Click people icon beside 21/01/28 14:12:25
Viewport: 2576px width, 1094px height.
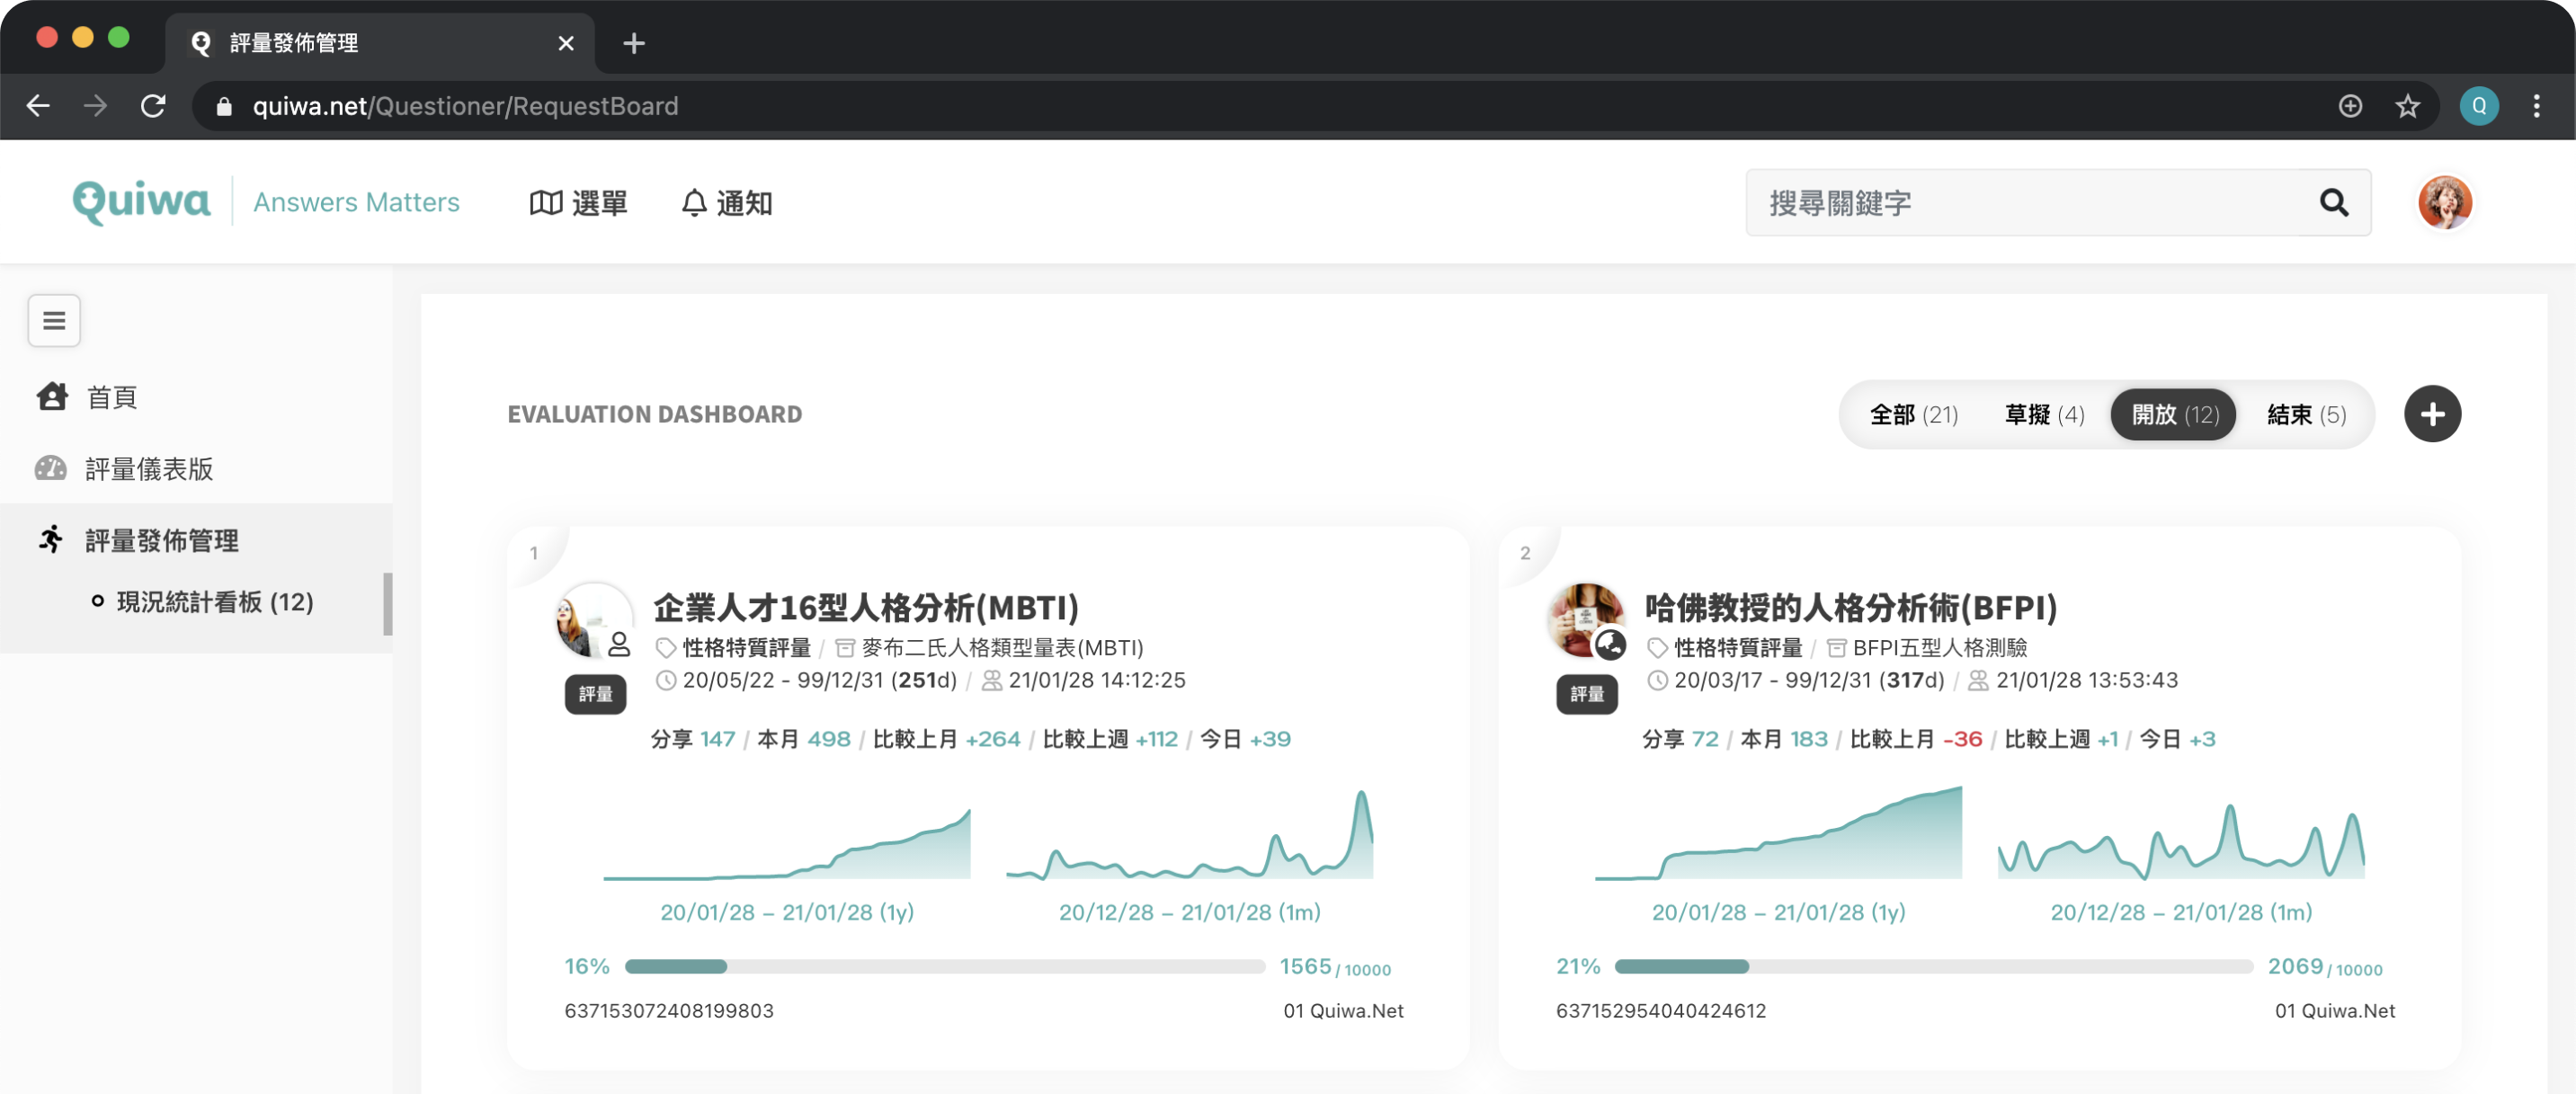point(992,681)
